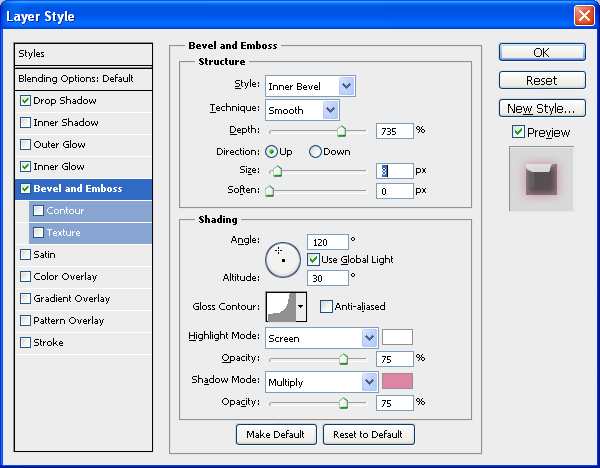Enable the Stroke checkbox
Viewport: 600px width, 468px height.
pyautogui.click(x=25, y=342)
